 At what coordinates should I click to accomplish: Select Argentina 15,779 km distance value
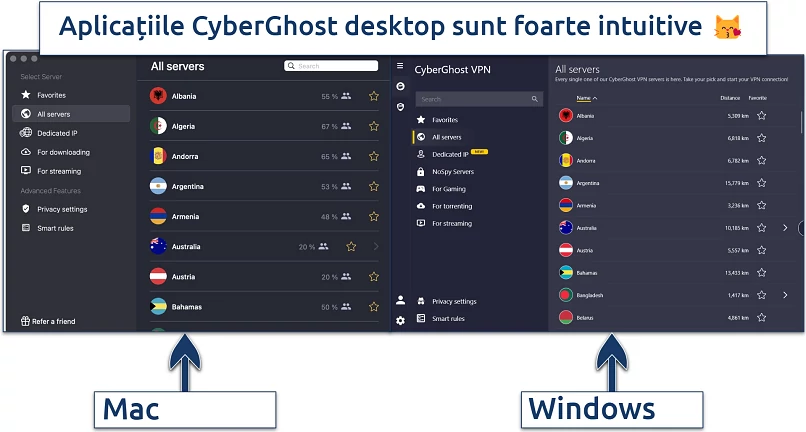tap(737, 183)
